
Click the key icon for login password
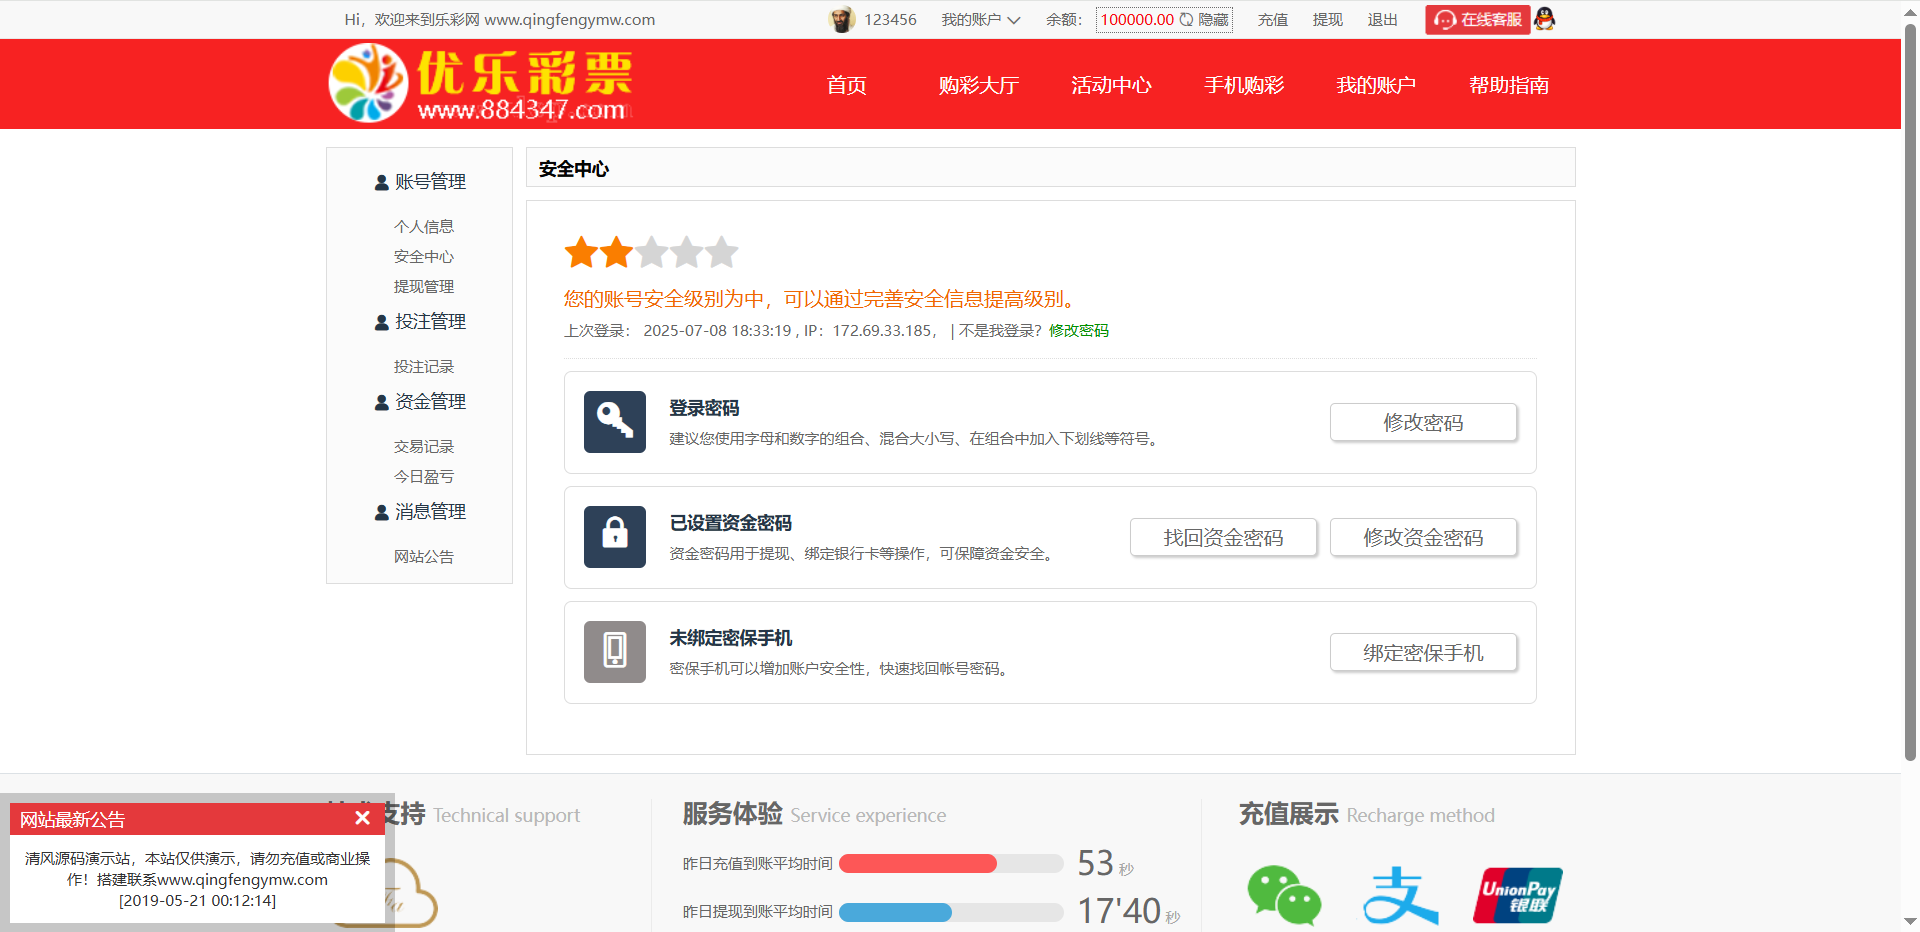click(x=614, y=422)
